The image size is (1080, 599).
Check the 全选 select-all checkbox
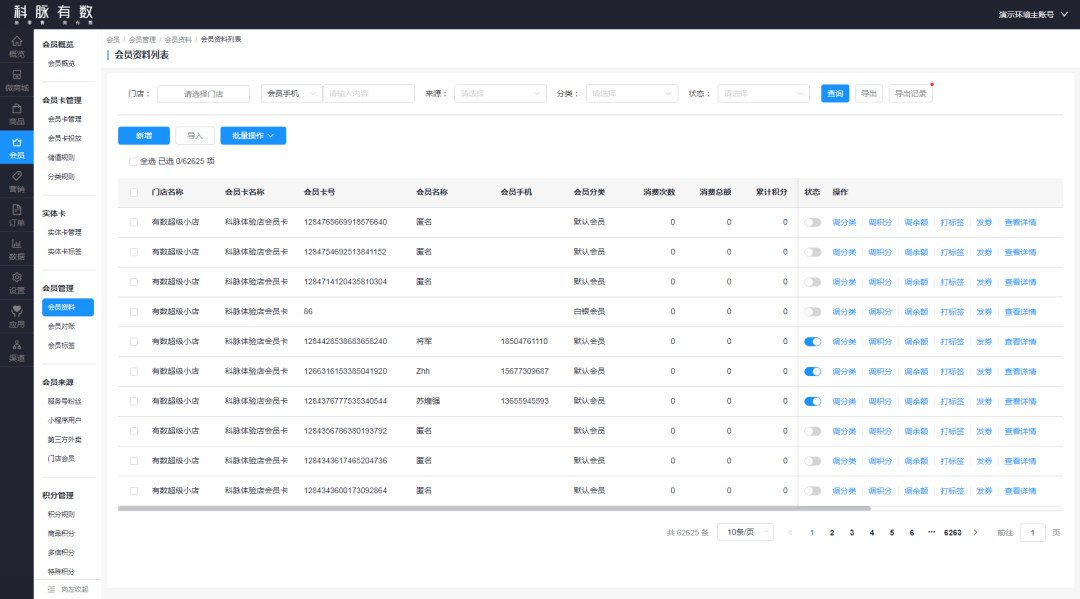tap(133, 161)
